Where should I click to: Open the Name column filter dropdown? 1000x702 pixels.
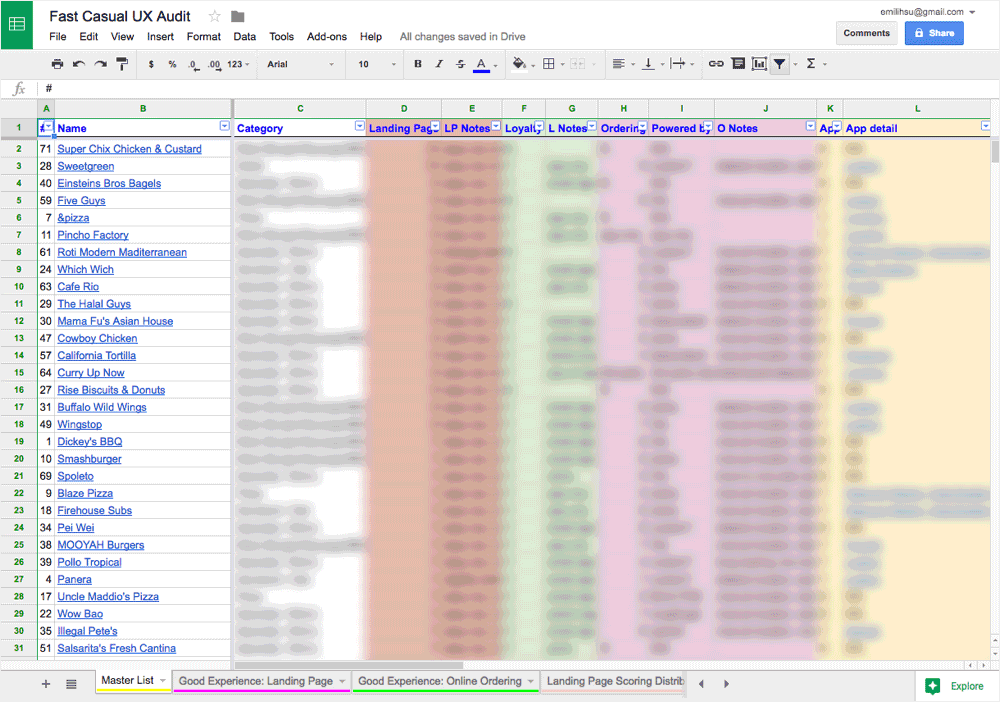point(224,126)
